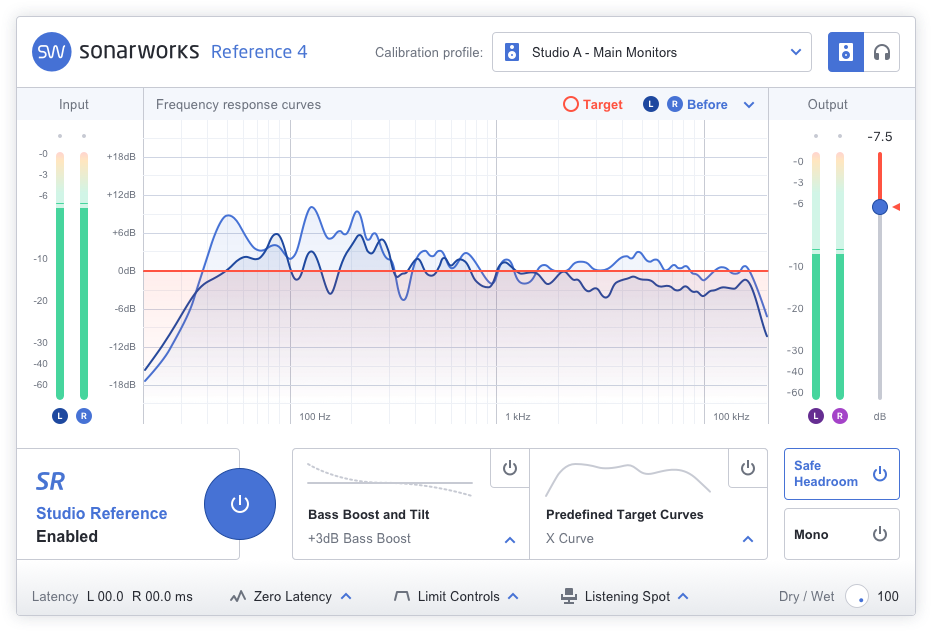Expand the Before curve view selector
Screen dimensions: 932x632
(749, 103)
